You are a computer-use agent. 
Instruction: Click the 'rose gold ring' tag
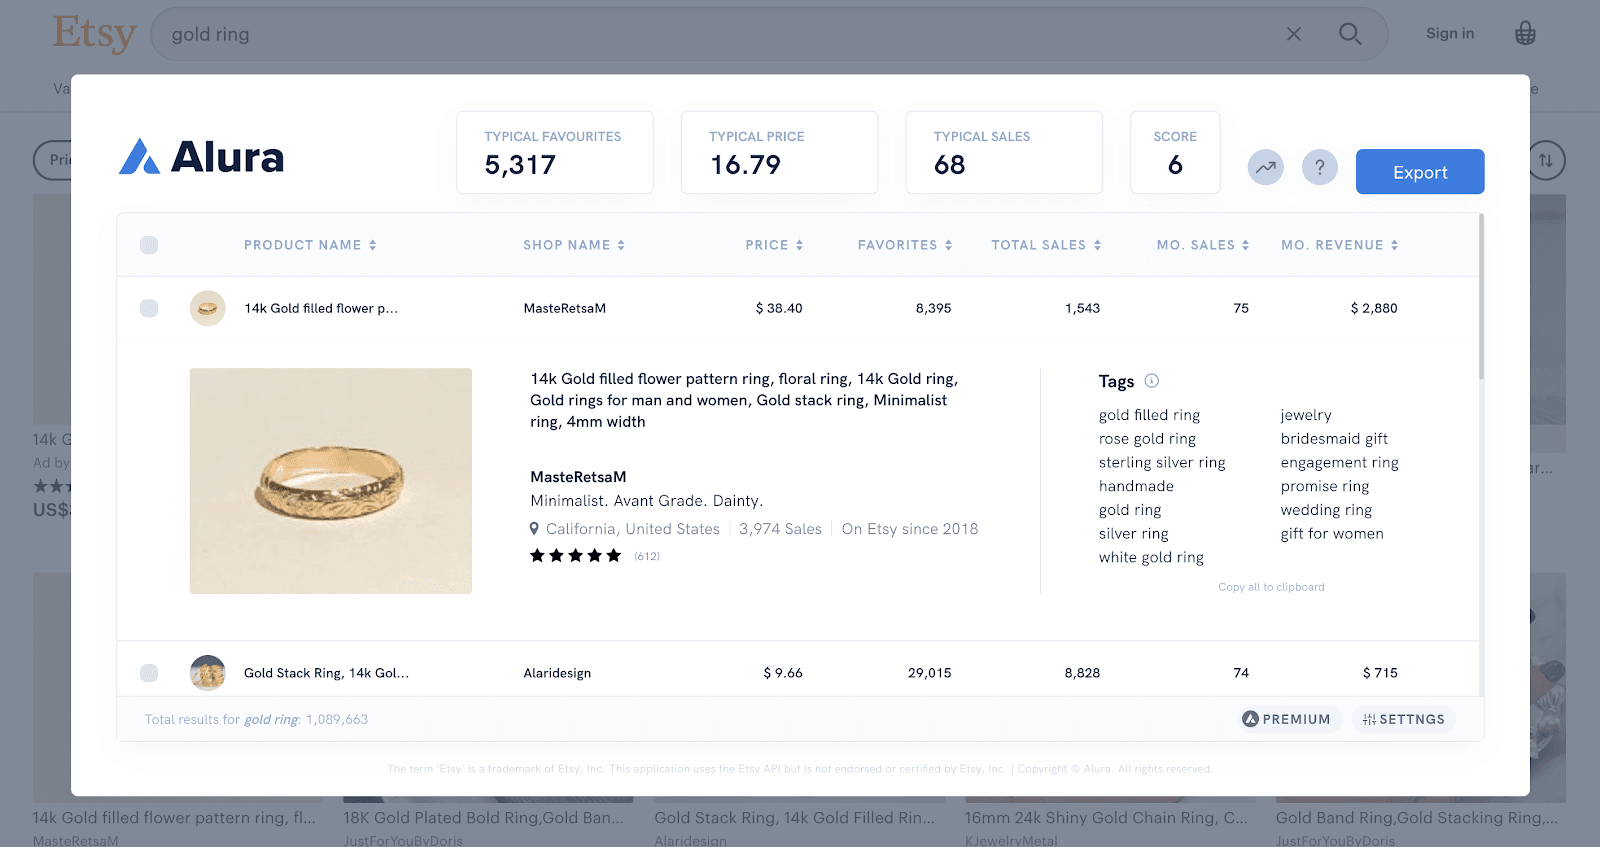(x=1147, y=439)
